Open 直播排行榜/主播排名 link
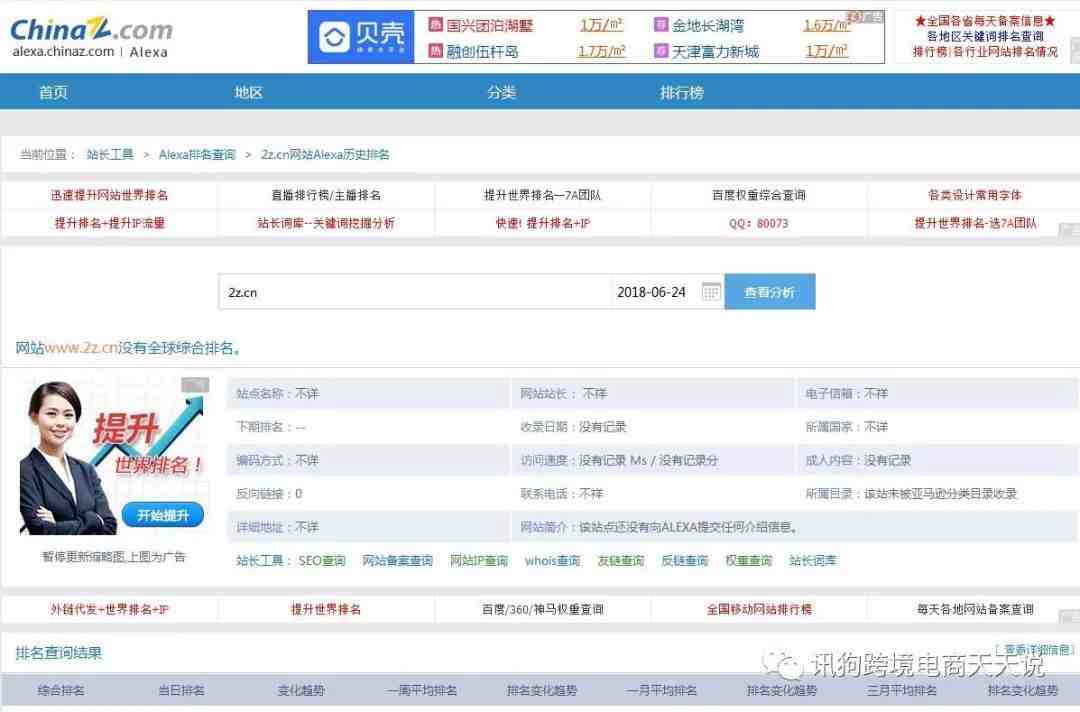The image size is (1080, 712). click(326, 195)
